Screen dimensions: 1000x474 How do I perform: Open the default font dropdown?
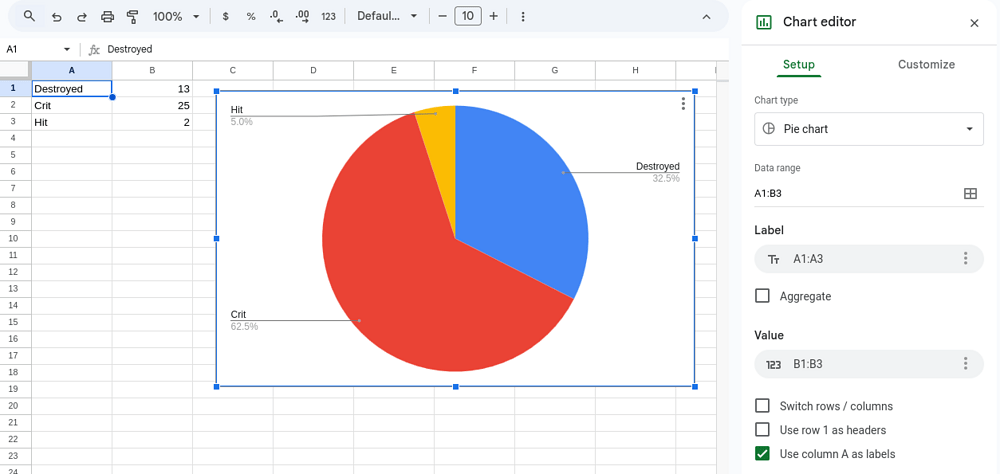coord(387,16)
